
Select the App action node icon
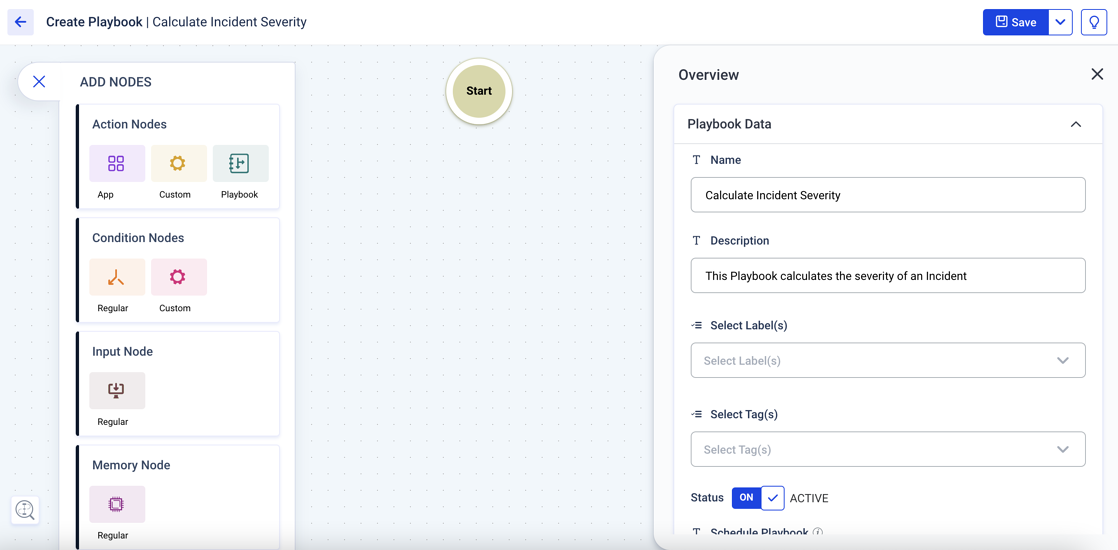coord(117,164)
